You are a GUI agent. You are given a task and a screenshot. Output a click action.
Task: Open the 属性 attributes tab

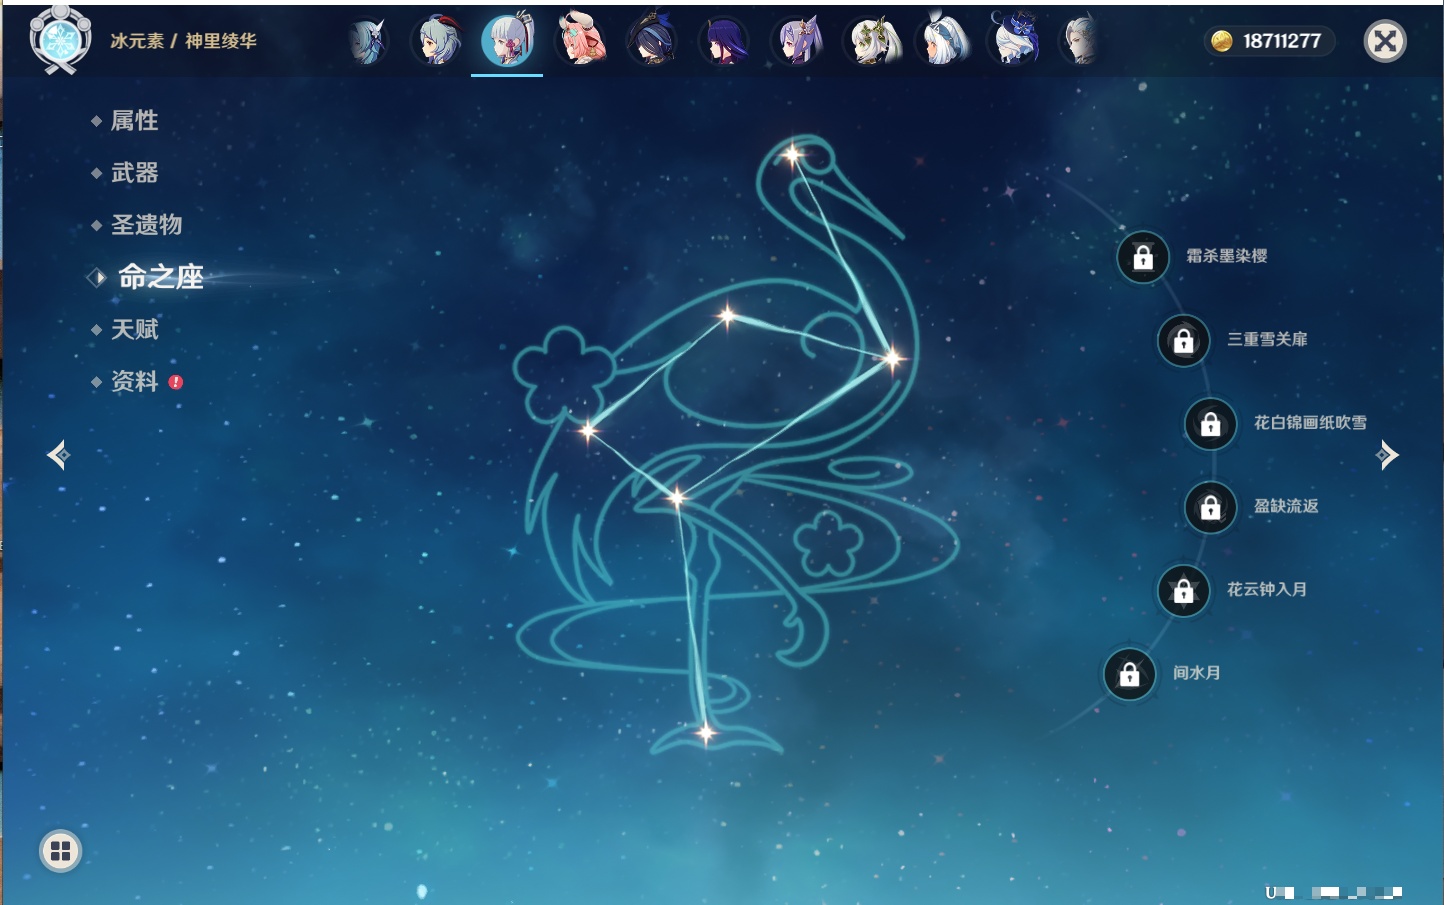click(x=134, y=121)
